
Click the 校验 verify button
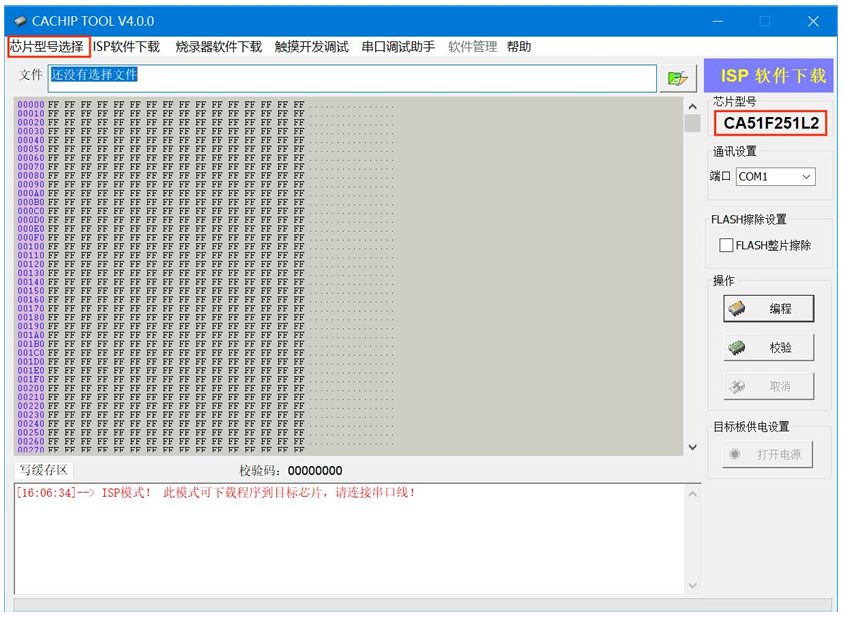[768, 347]
